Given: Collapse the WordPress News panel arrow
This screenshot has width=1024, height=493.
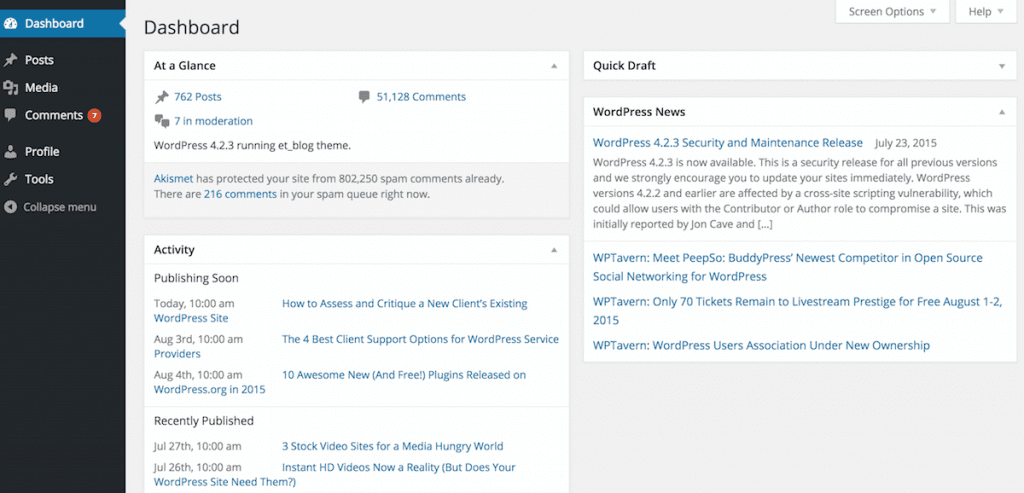Looking at the screenshot, I should click(1002, 112).
